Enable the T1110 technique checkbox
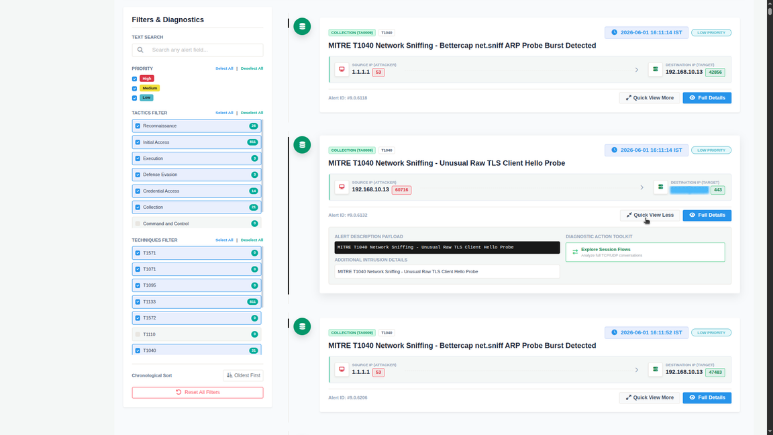 click(138, 334)
